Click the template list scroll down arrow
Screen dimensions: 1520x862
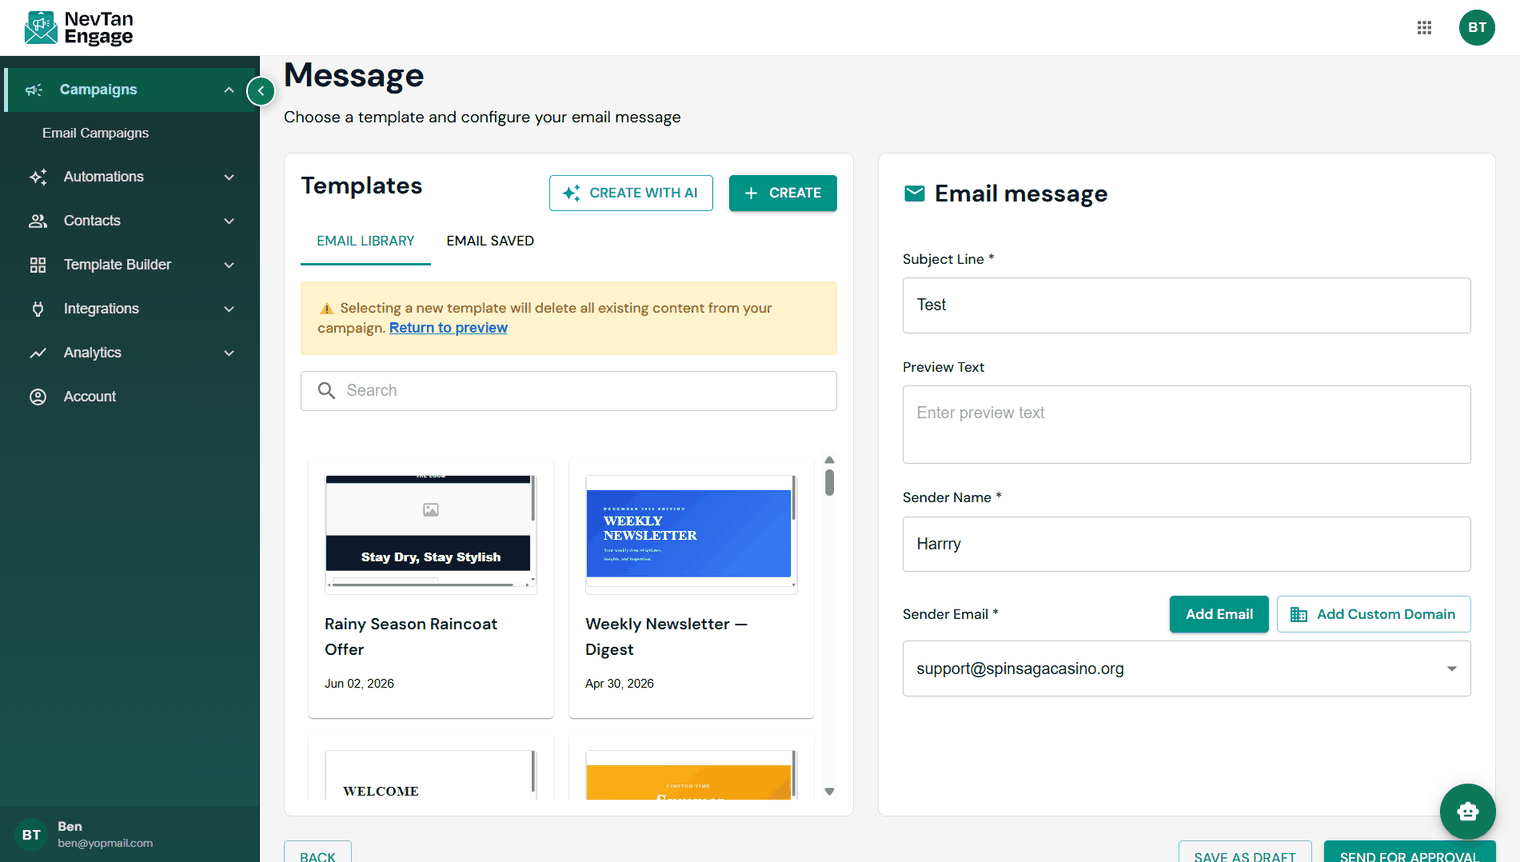829,791
